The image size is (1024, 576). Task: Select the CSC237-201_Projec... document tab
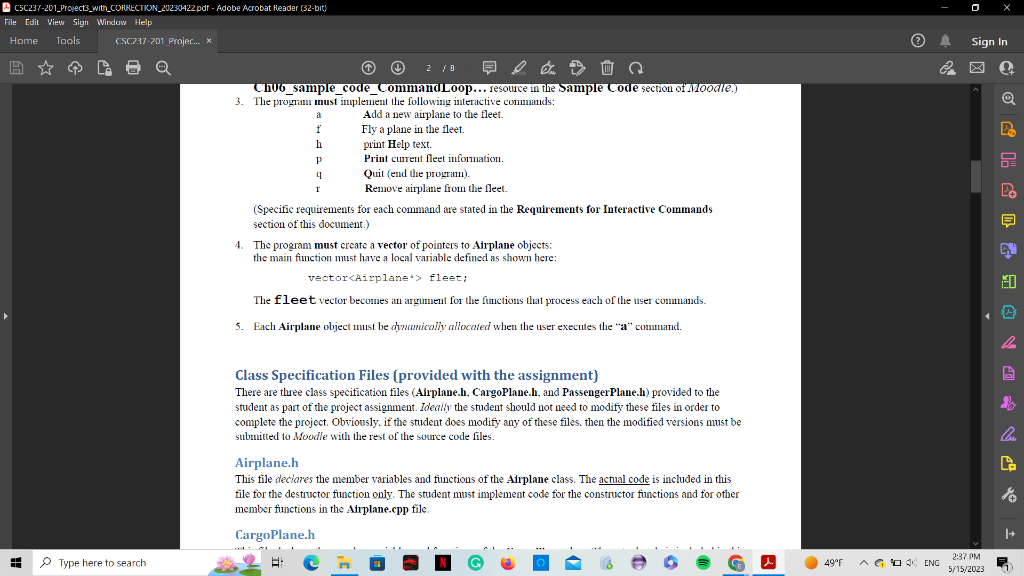coord(157,41)
